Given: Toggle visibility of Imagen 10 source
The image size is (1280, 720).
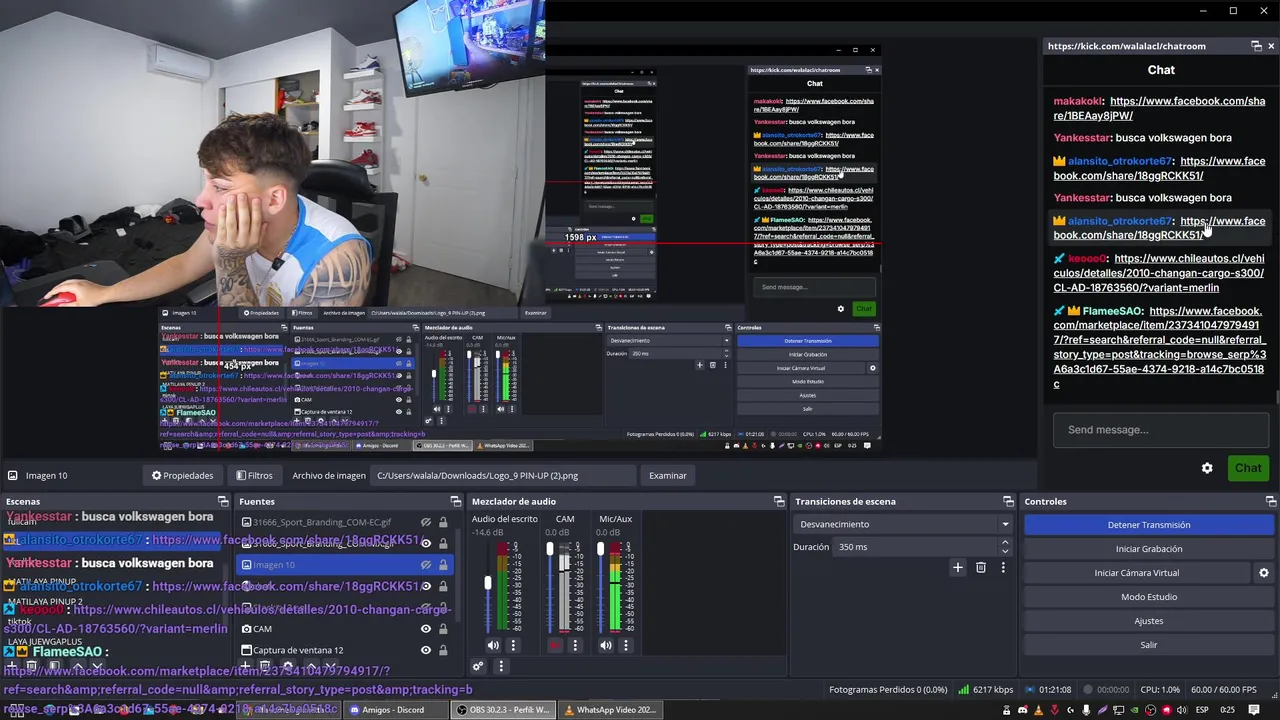Looking at the screenshot, I should pos(426,565).
